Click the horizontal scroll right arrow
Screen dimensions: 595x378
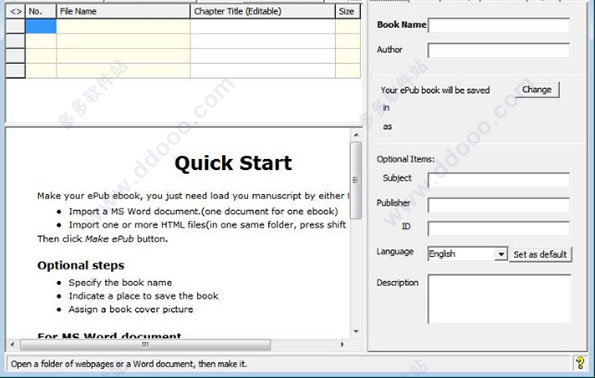(342, 344)
